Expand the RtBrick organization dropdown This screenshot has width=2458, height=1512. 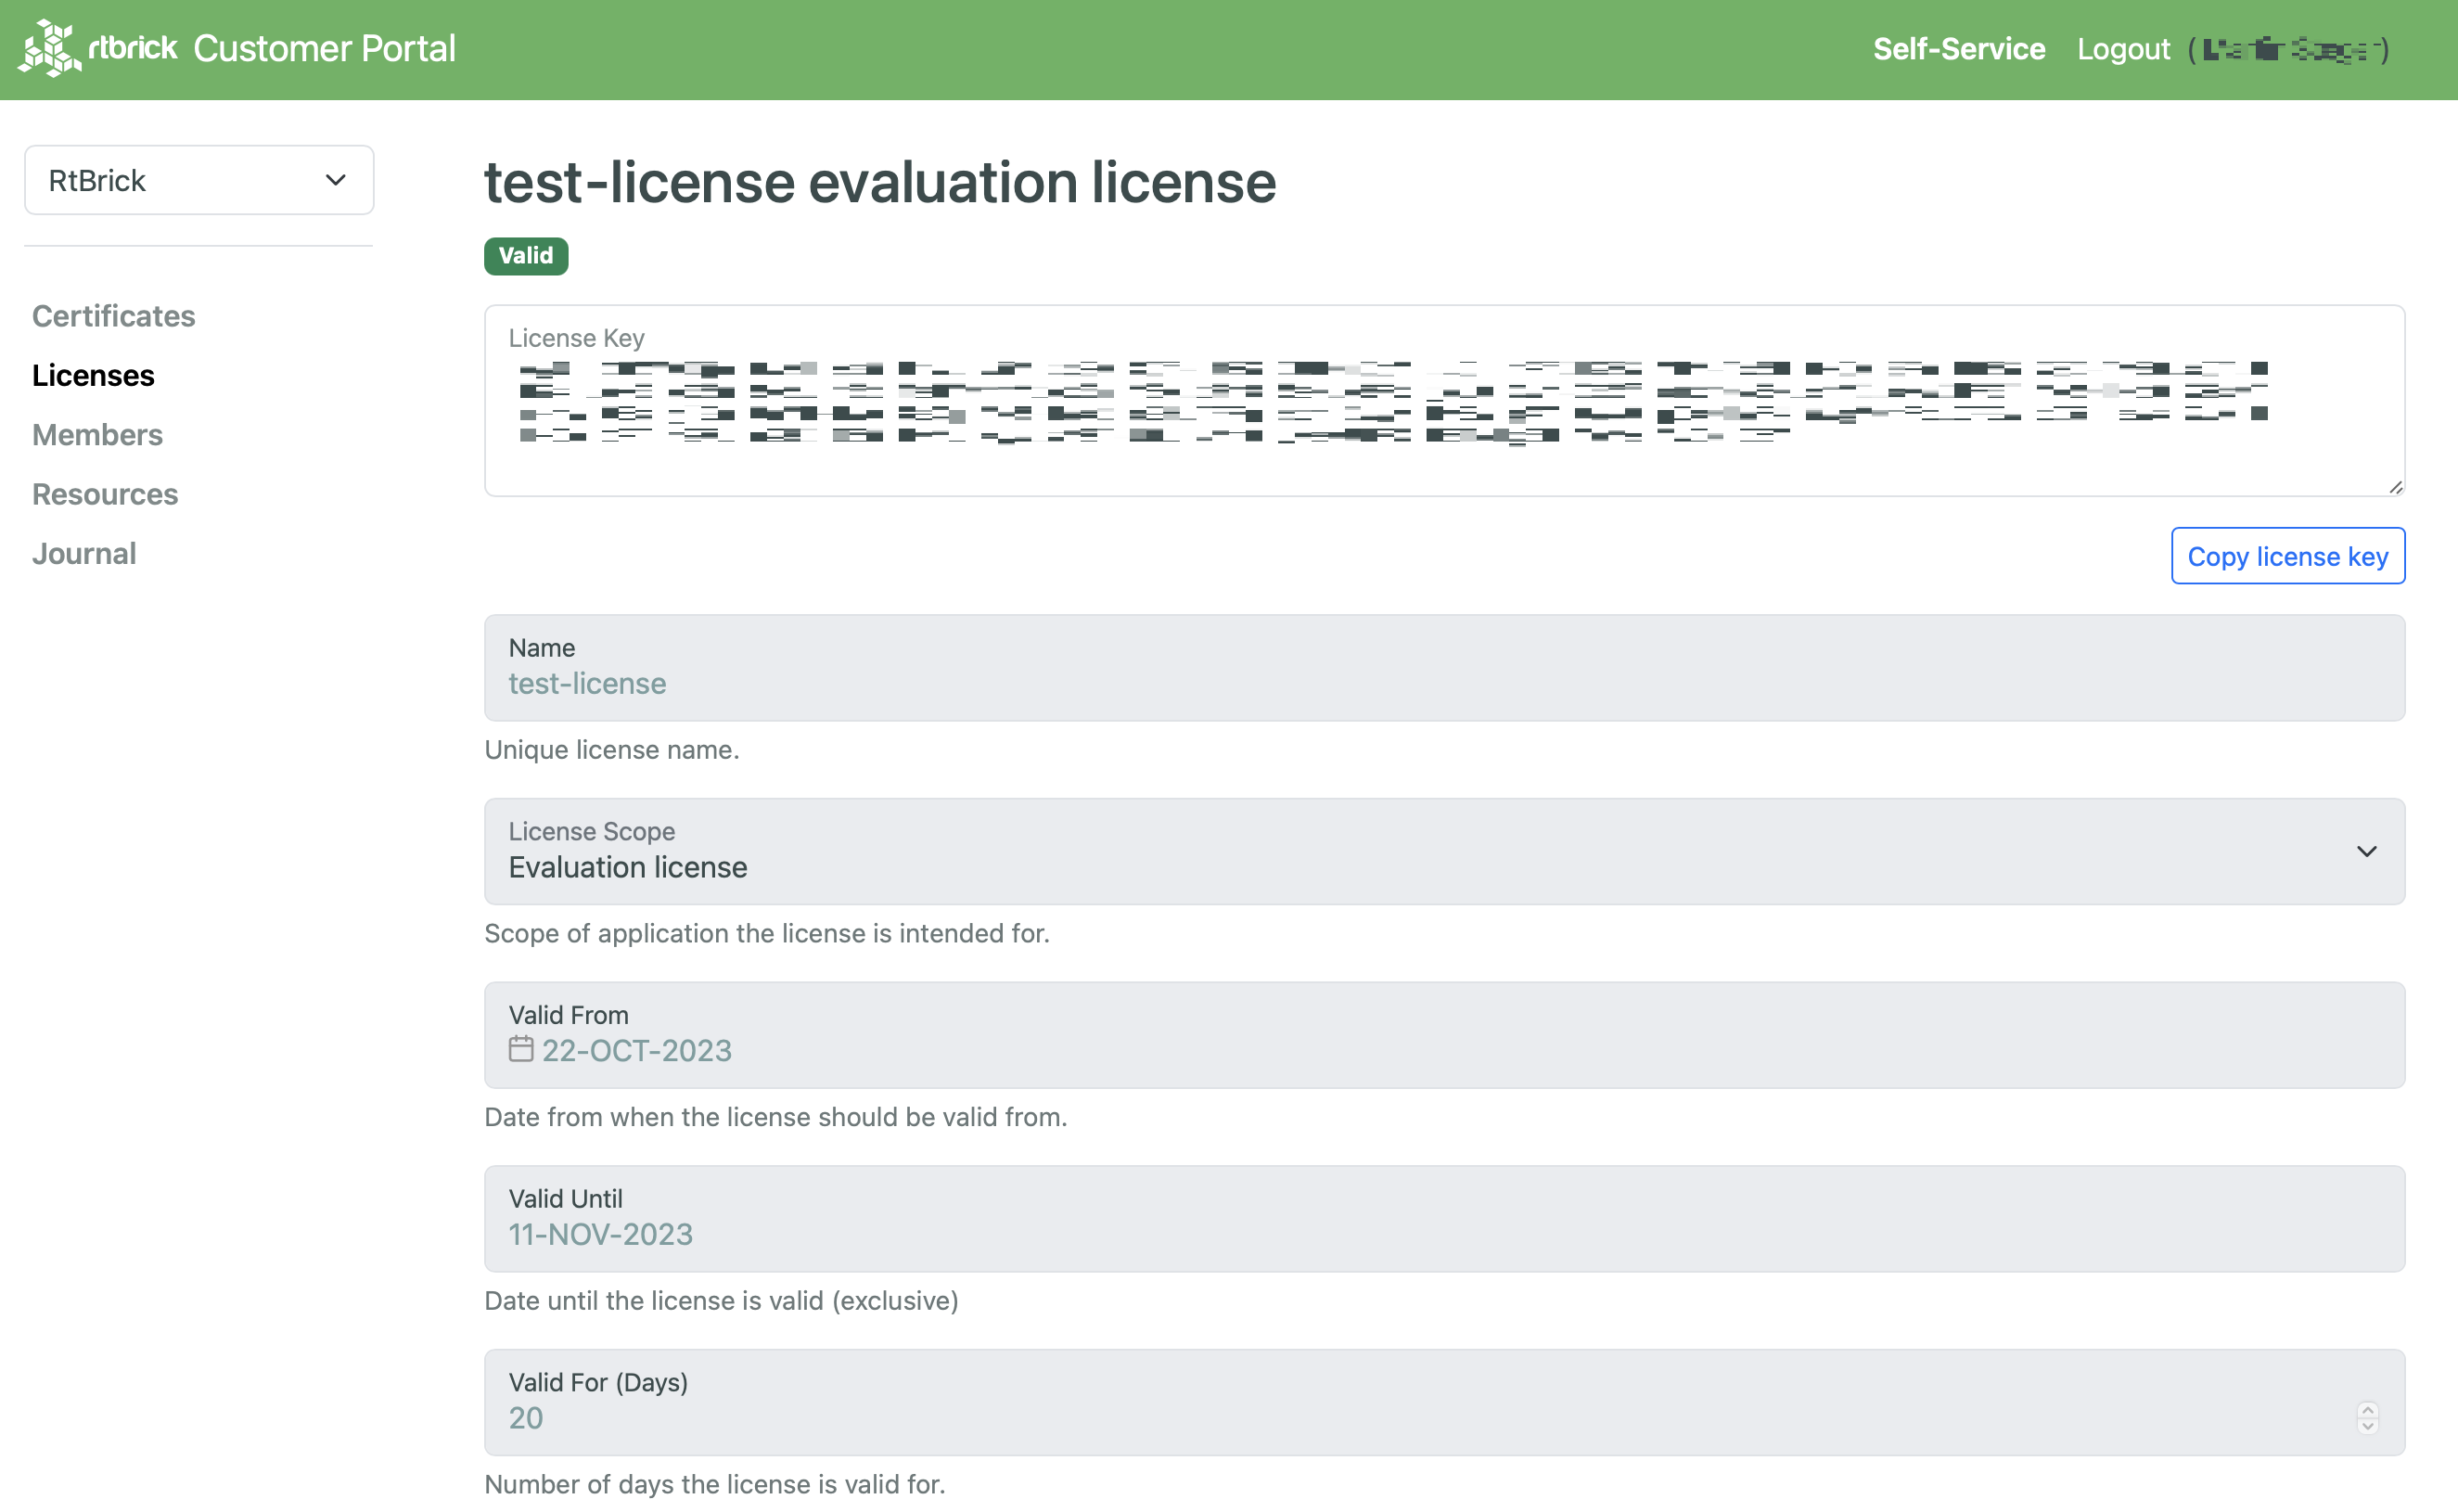point(198,179)
